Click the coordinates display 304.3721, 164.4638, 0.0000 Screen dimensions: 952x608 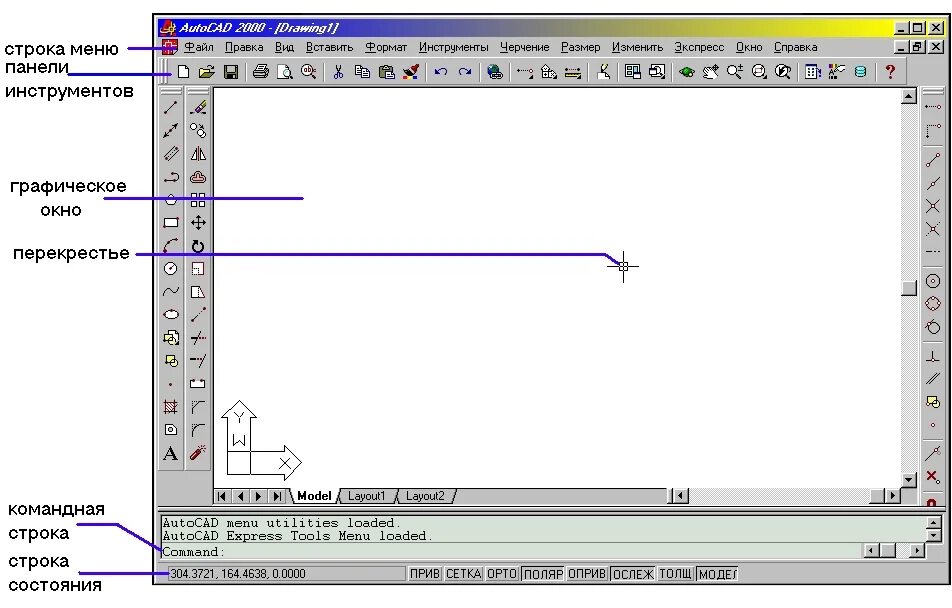[x=287, y=574]
